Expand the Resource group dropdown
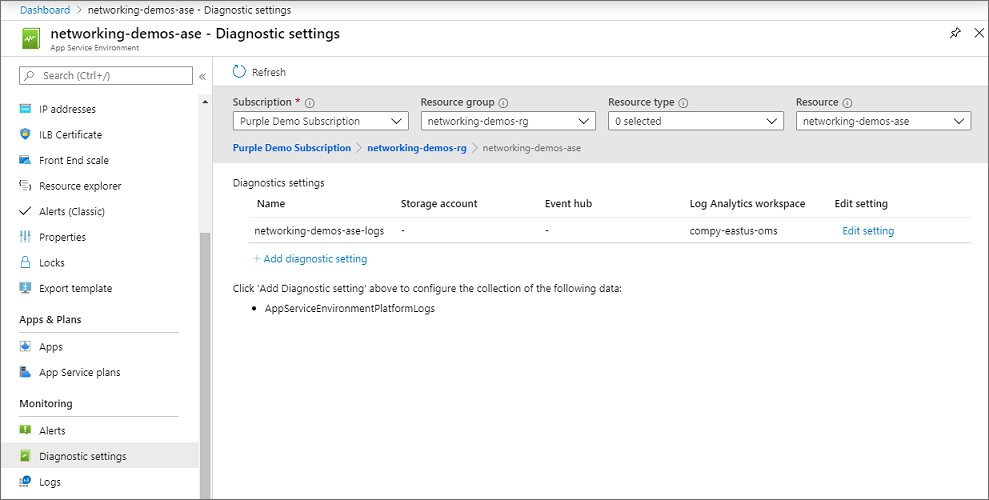989x500 pixels. coord(508,121)
